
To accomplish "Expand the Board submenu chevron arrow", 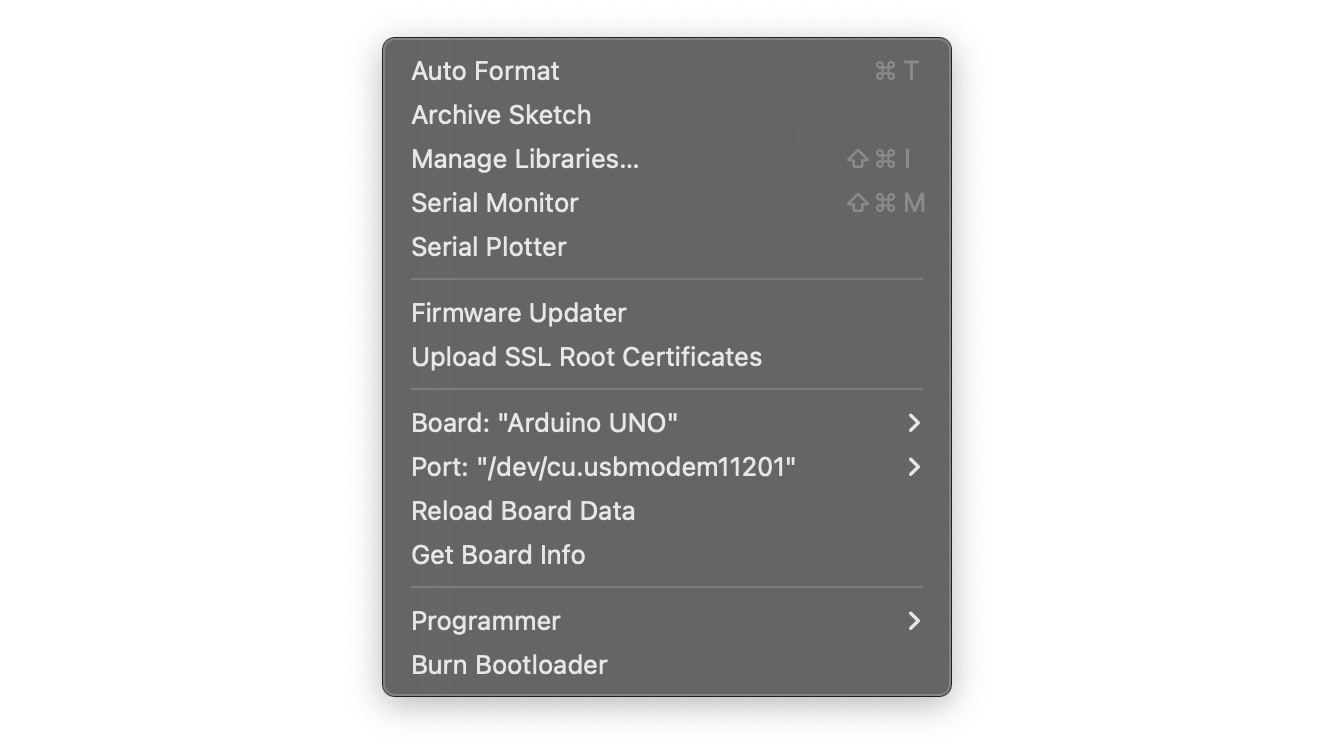I will [x=913, y=423].
